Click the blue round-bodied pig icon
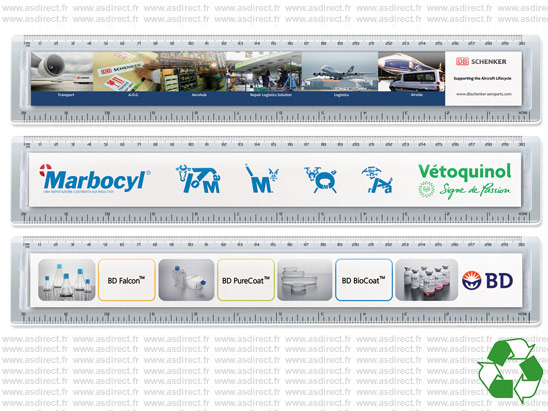This screenshot has width=548, height=411. (x=320, y=180)
